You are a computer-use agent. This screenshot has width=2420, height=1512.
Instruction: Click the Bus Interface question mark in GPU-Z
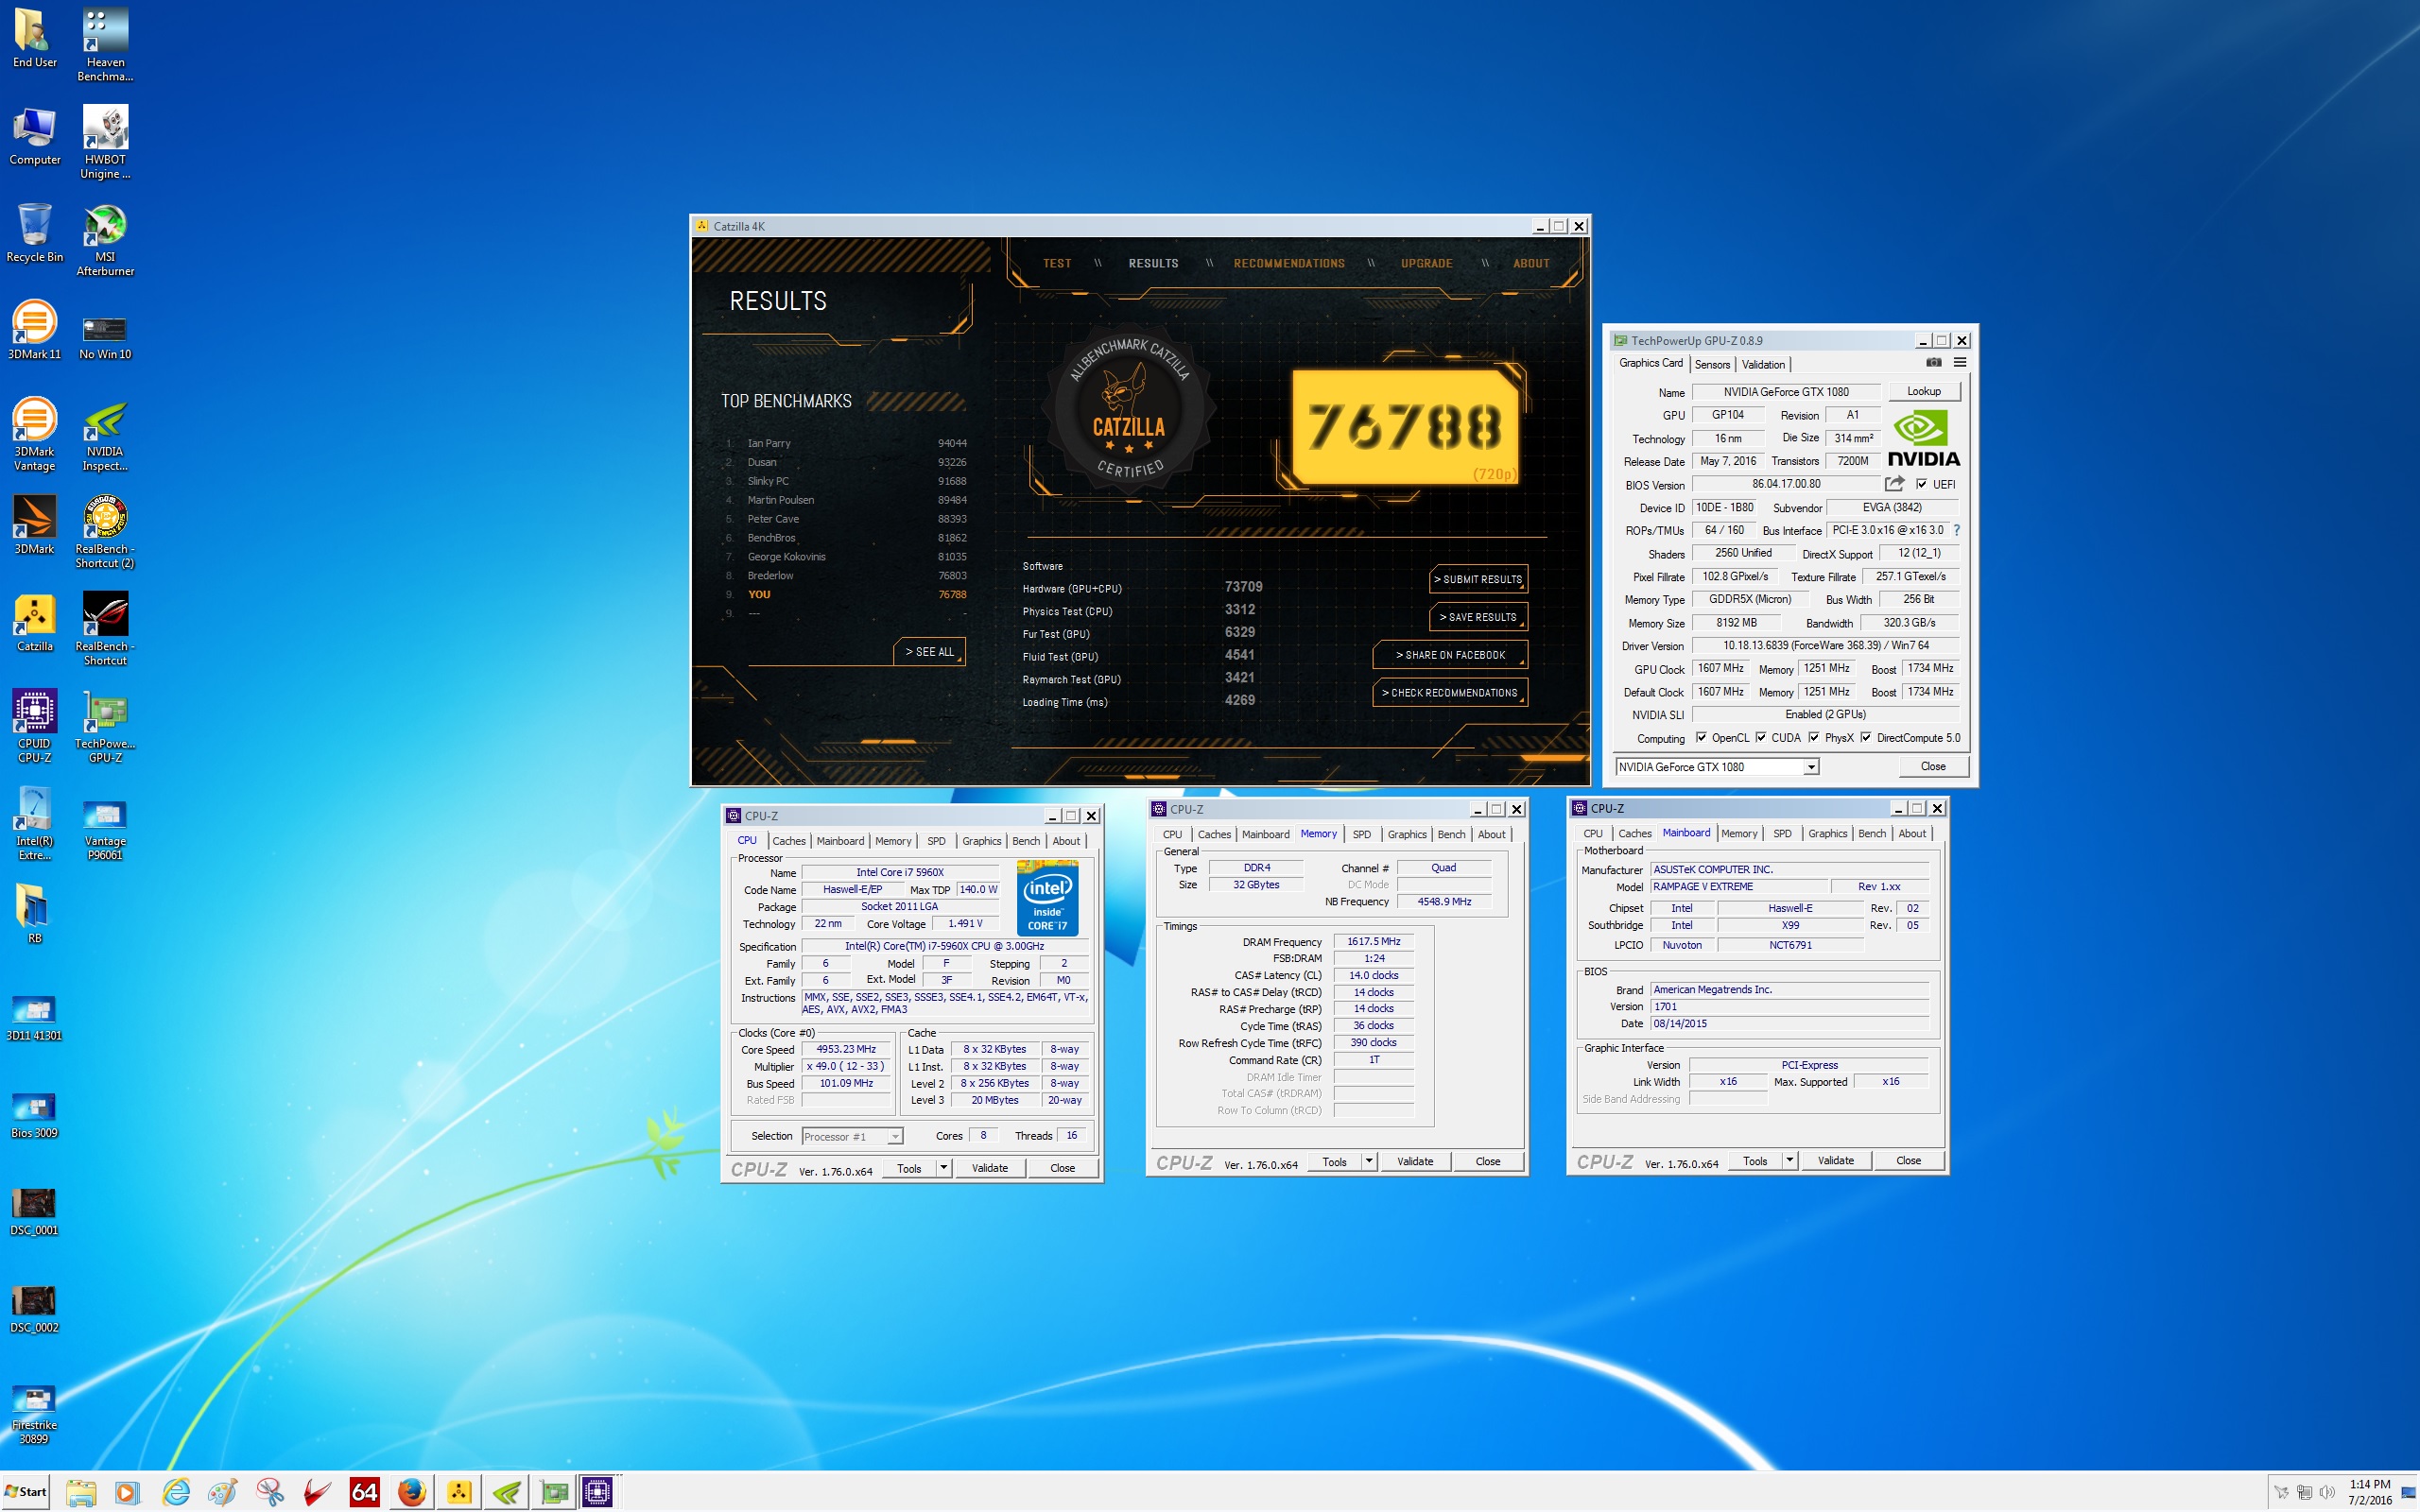click(1956, 530)
